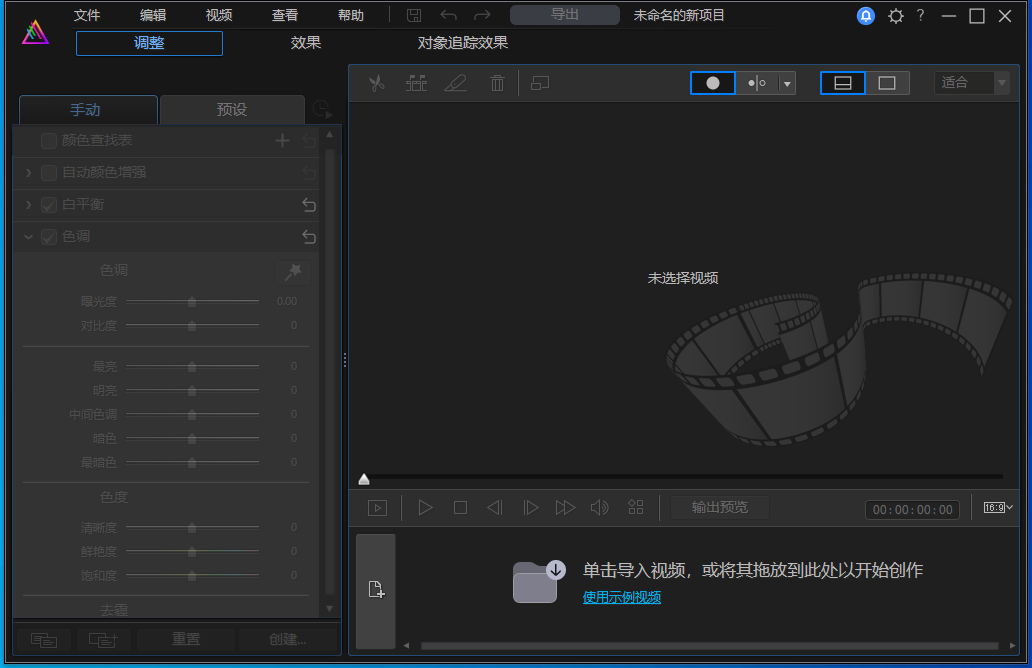Open the 编辑 menu
Viewport: 1032px width, 668px height.
click(x=153, y=15)
